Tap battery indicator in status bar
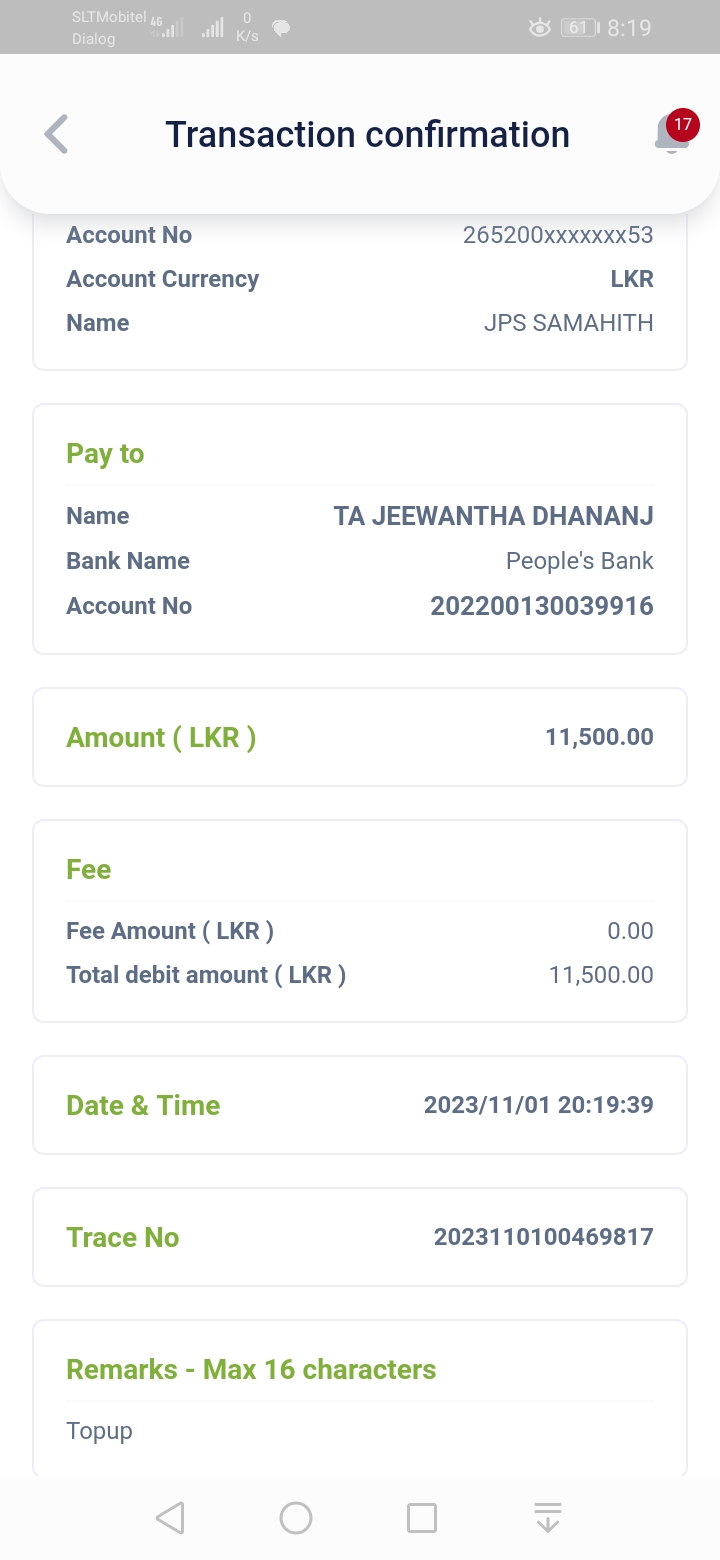720x1560 pixels. click(x=579, y=28)
